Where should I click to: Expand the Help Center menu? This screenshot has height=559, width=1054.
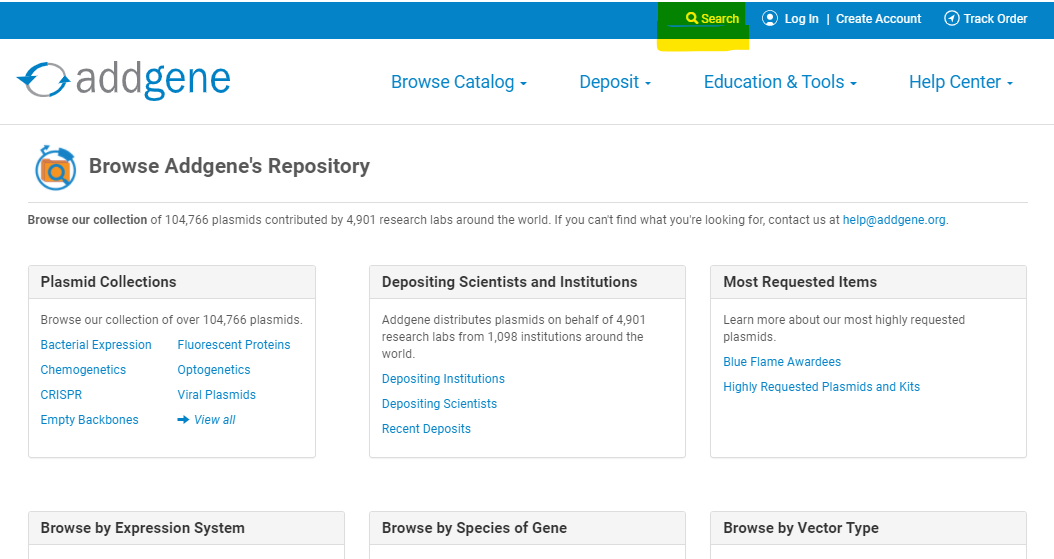coord(961,82)
